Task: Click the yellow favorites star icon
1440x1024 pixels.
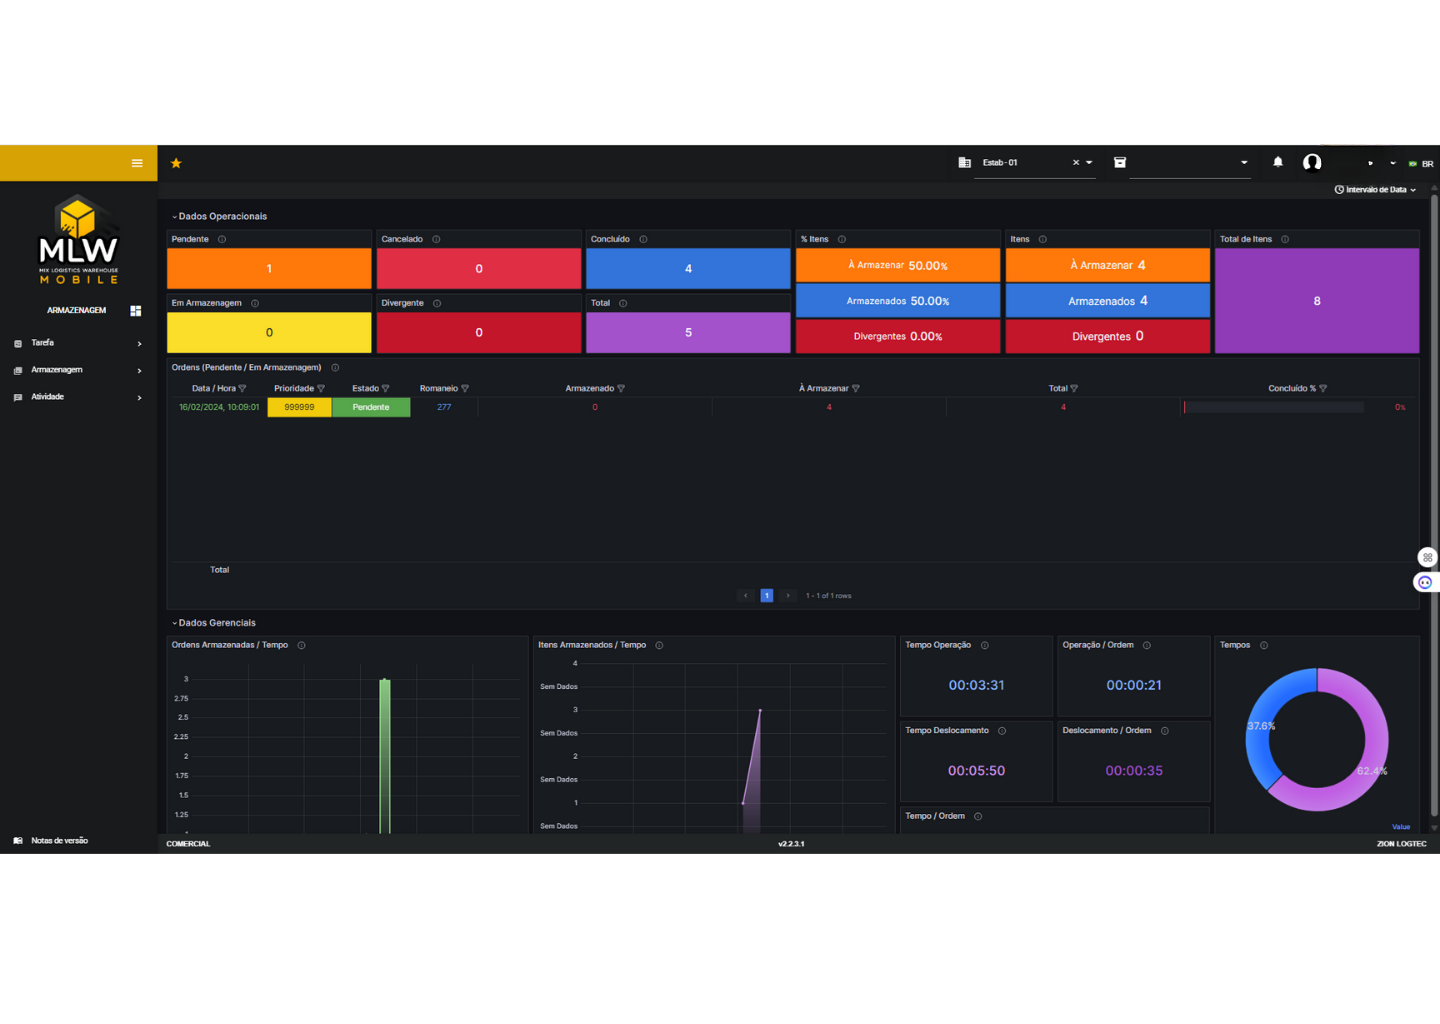Action: coord(176,163)
